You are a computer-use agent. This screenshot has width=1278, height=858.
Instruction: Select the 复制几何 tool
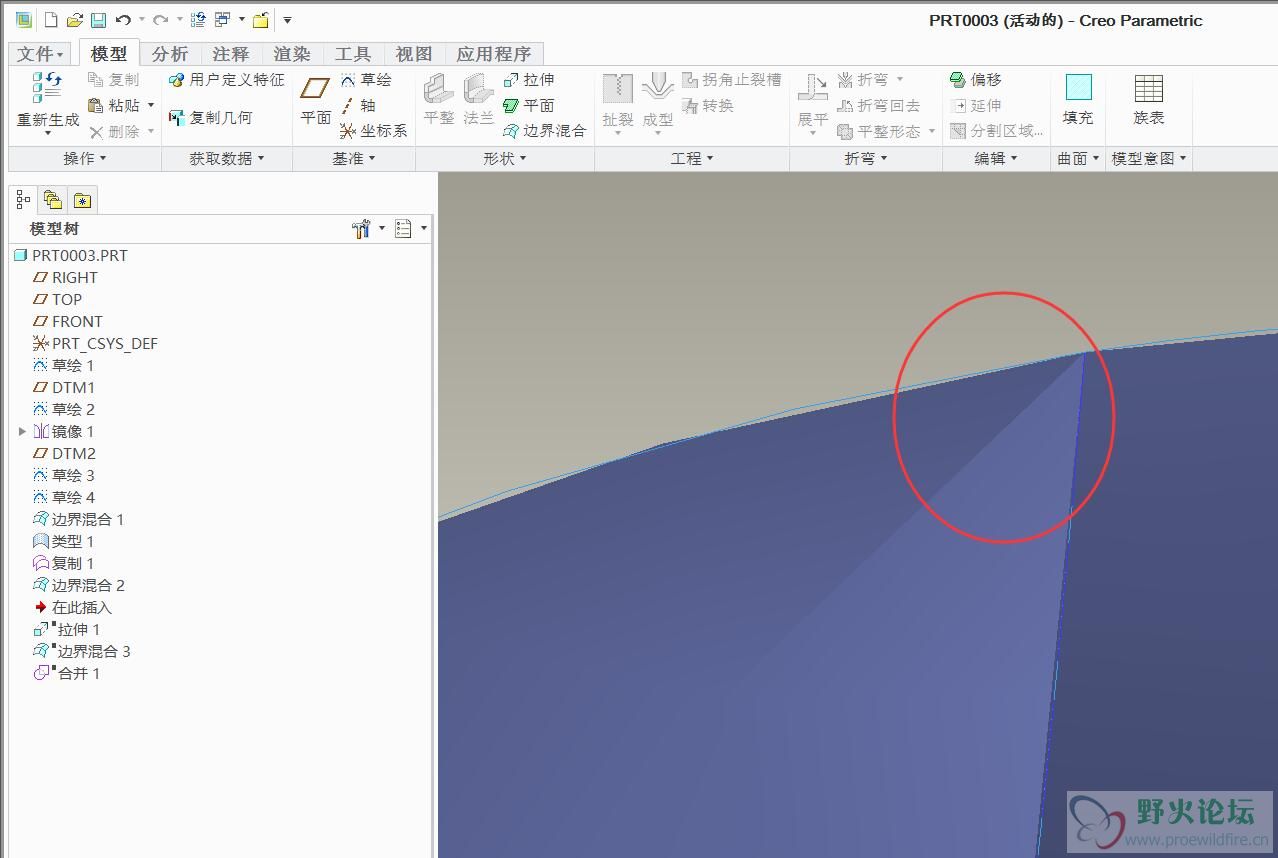[211, 118]
